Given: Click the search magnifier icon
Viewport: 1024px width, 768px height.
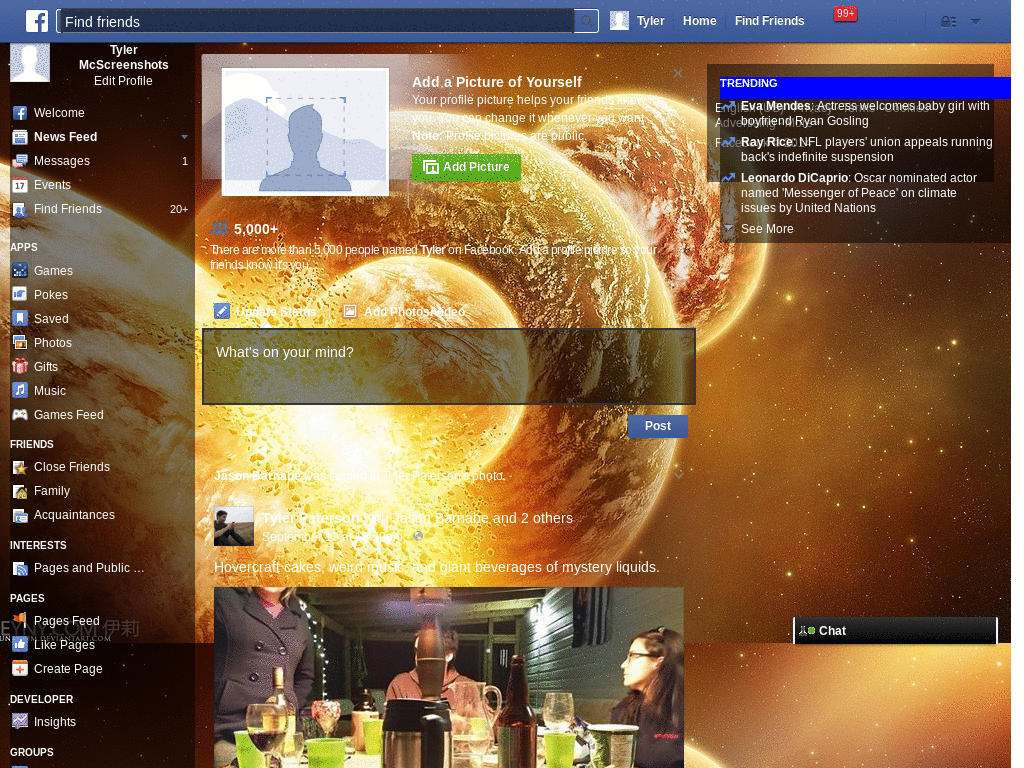Looking at the screenshot, I should (587, 22).
